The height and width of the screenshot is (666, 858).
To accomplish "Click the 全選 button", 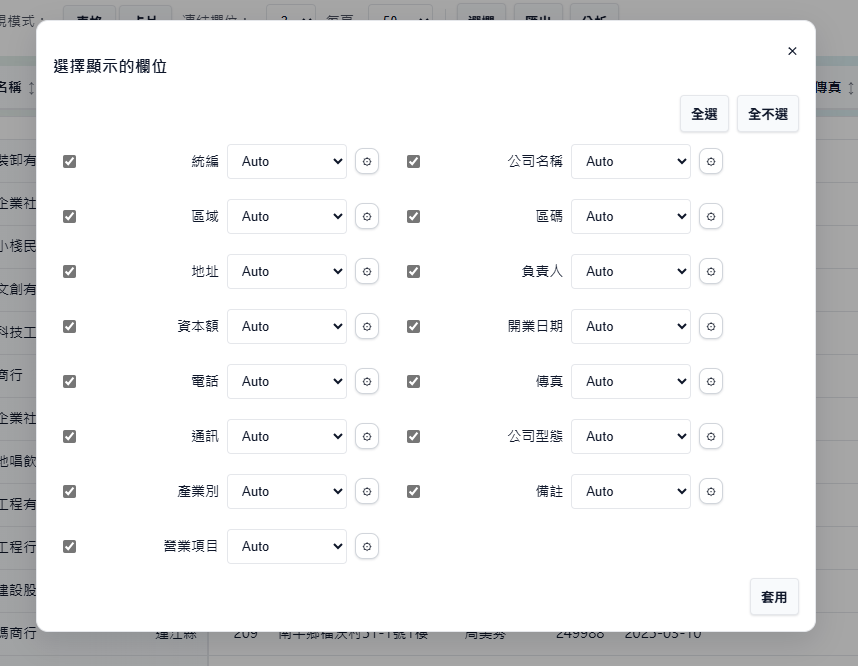I will [704, 114].
